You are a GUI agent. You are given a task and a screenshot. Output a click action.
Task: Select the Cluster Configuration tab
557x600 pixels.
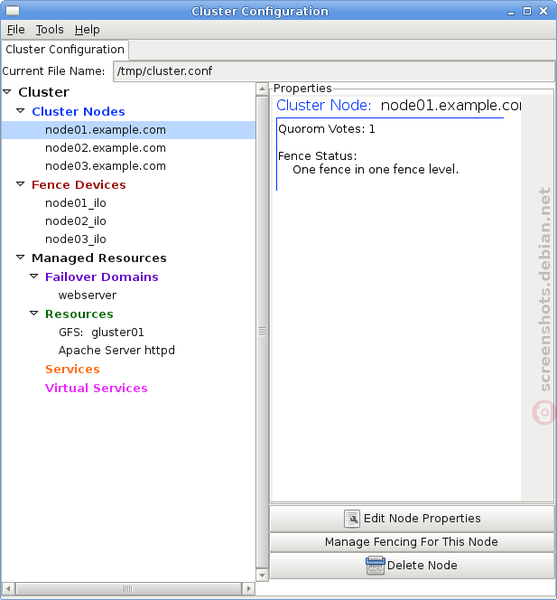pyautogui.click(x=65, y=50)
